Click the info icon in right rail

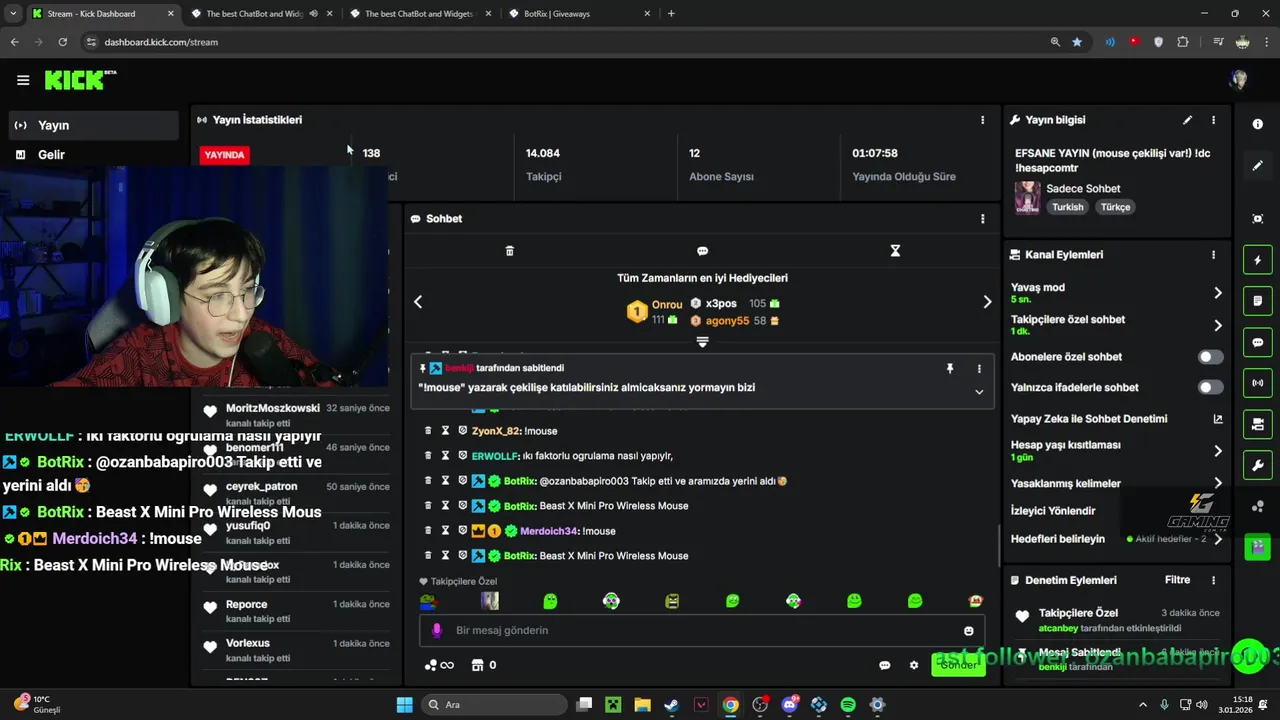pyautogui.click(x=1257, y=124)
